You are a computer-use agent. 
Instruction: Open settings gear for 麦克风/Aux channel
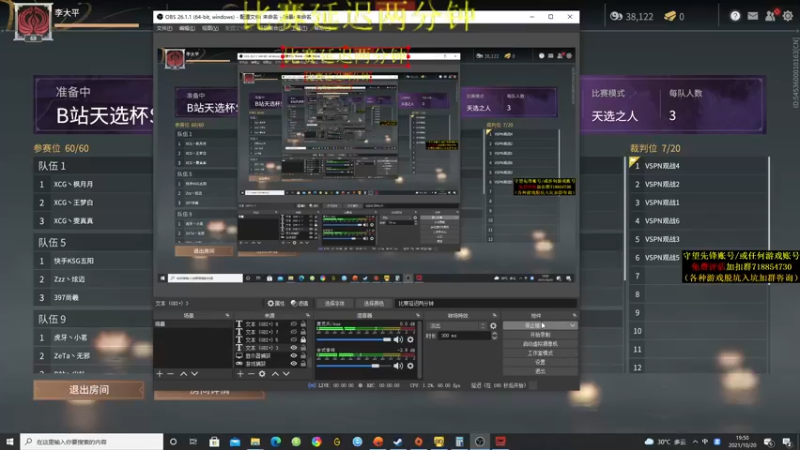click(x=410, y=339)
